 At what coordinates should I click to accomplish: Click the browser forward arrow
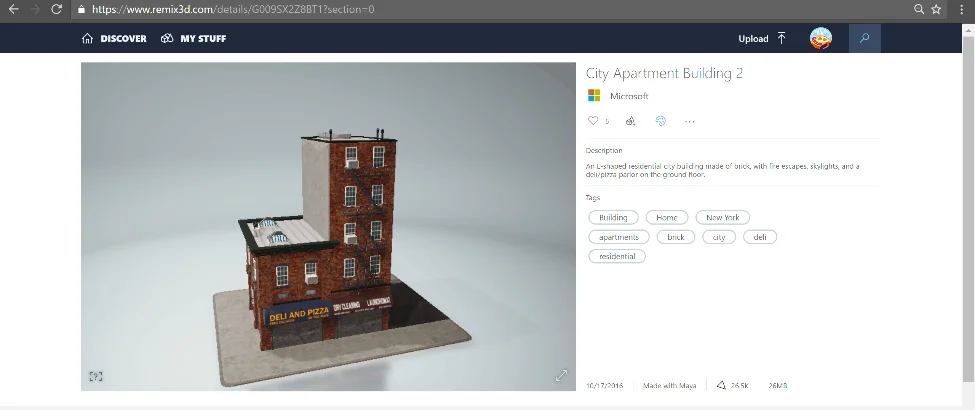(x=35, y=9)
